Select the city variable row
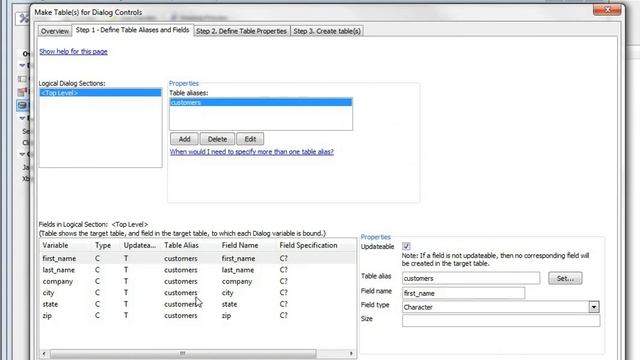 198,293
